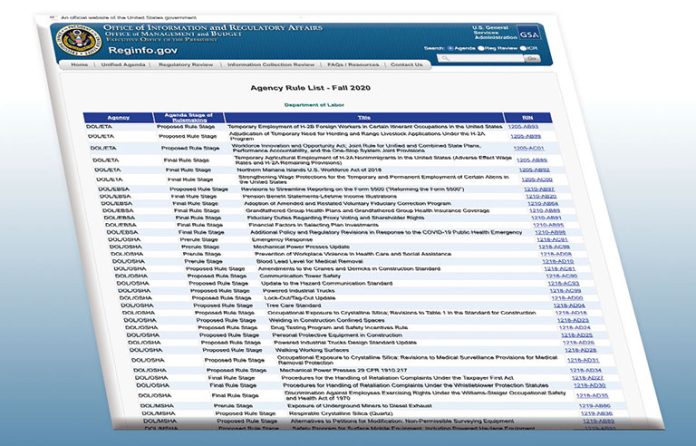
Task: Open the FAQs / Resources tab
Action: [353, 64]
